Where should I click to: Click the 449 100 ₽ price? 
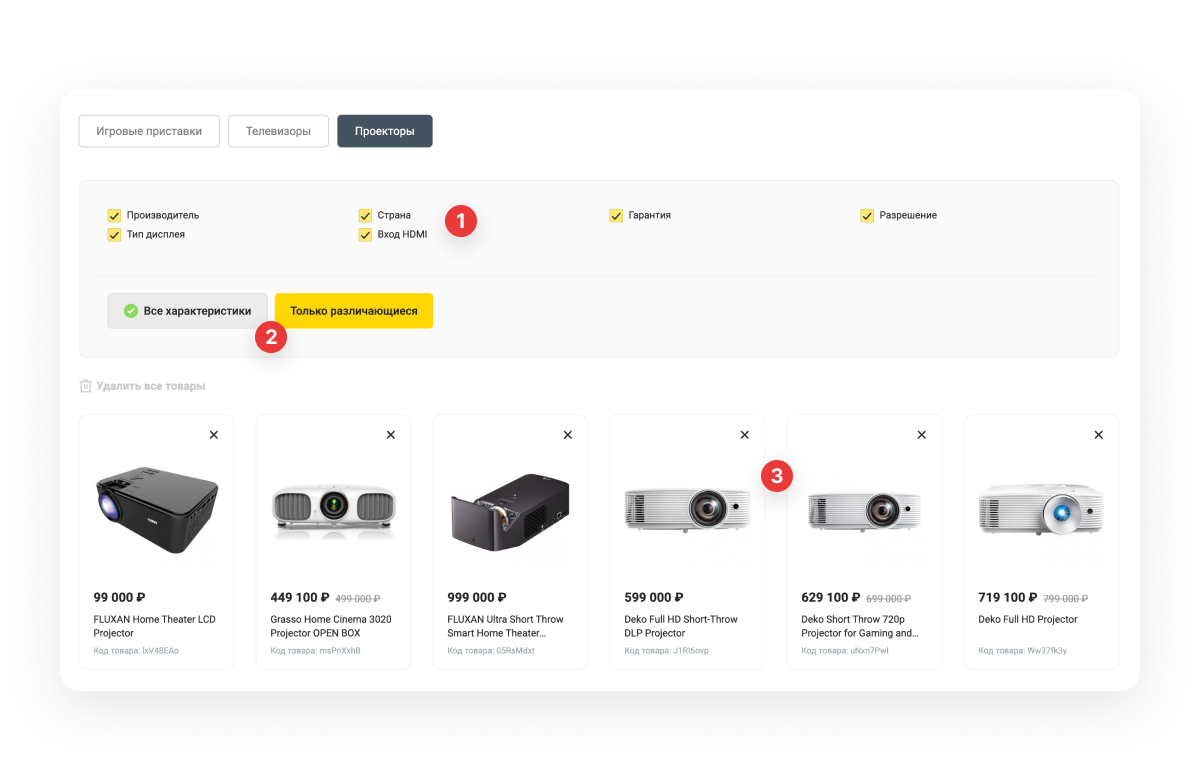(299, 598)
